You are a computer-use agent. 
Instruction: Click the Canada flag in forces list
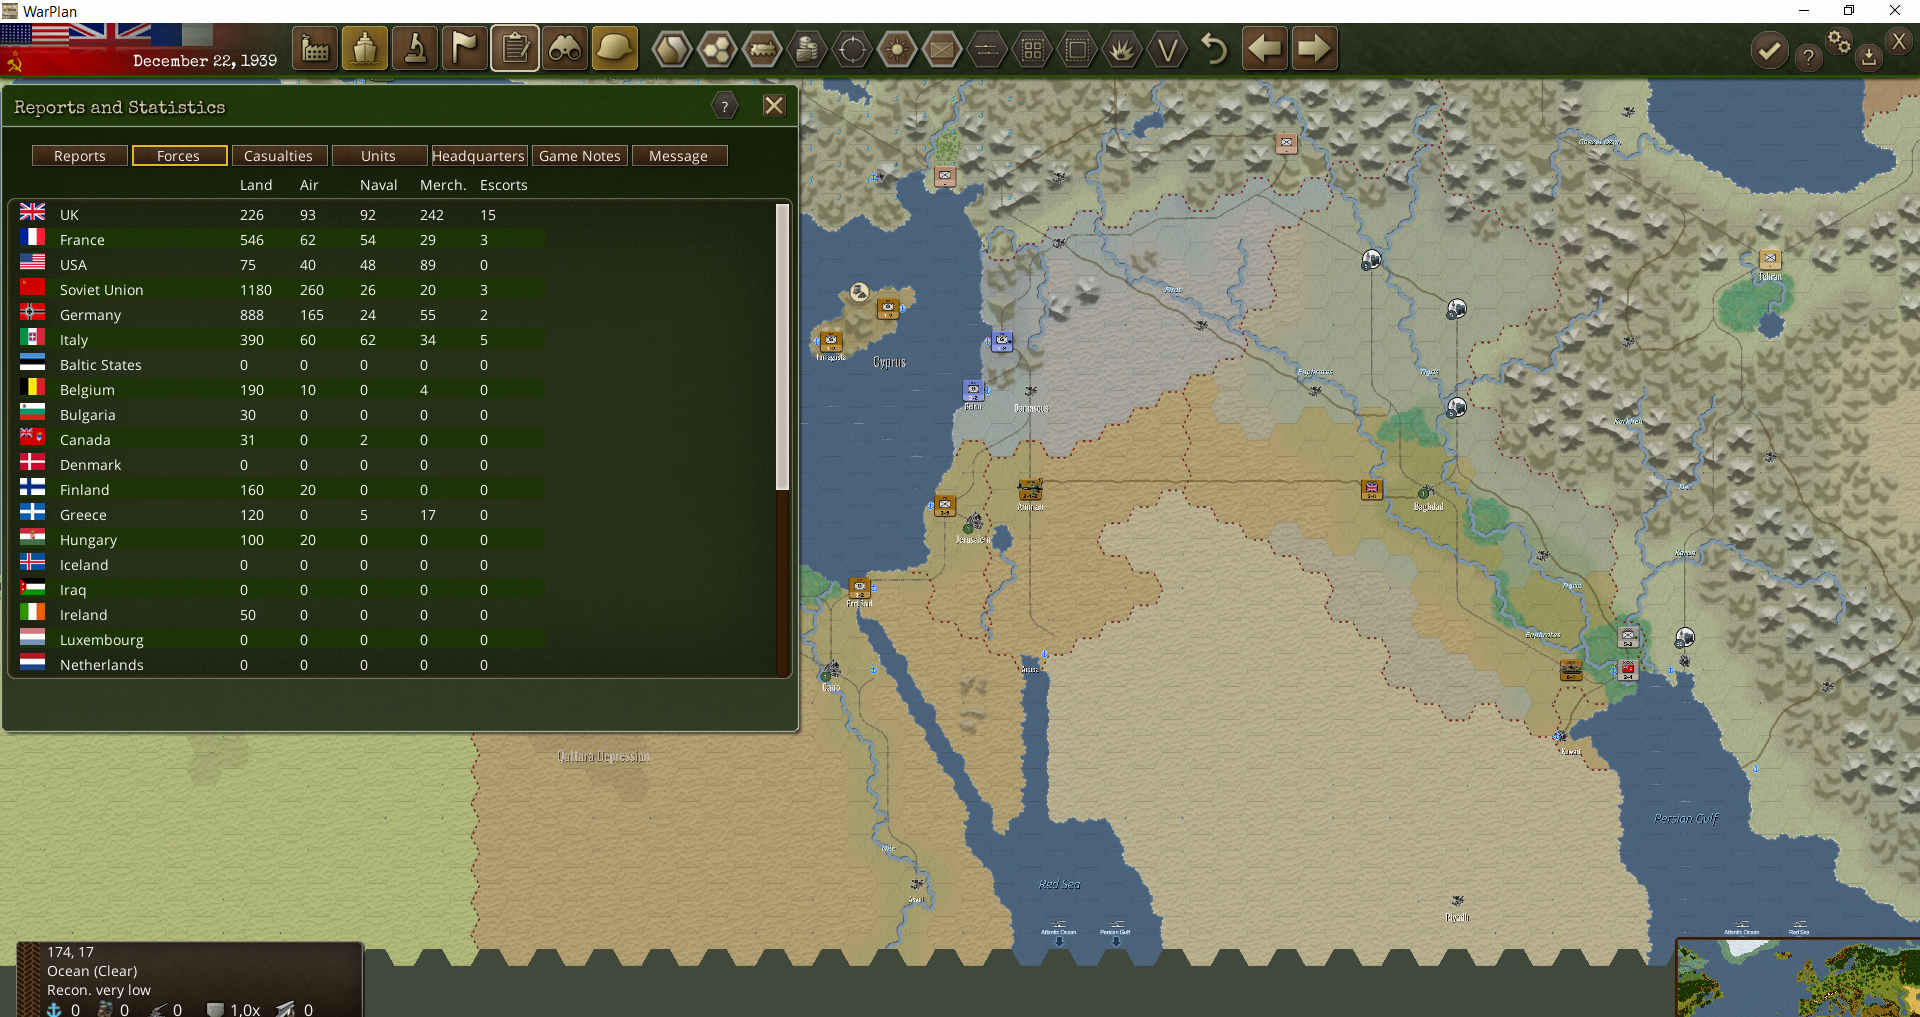coord(33,437)
